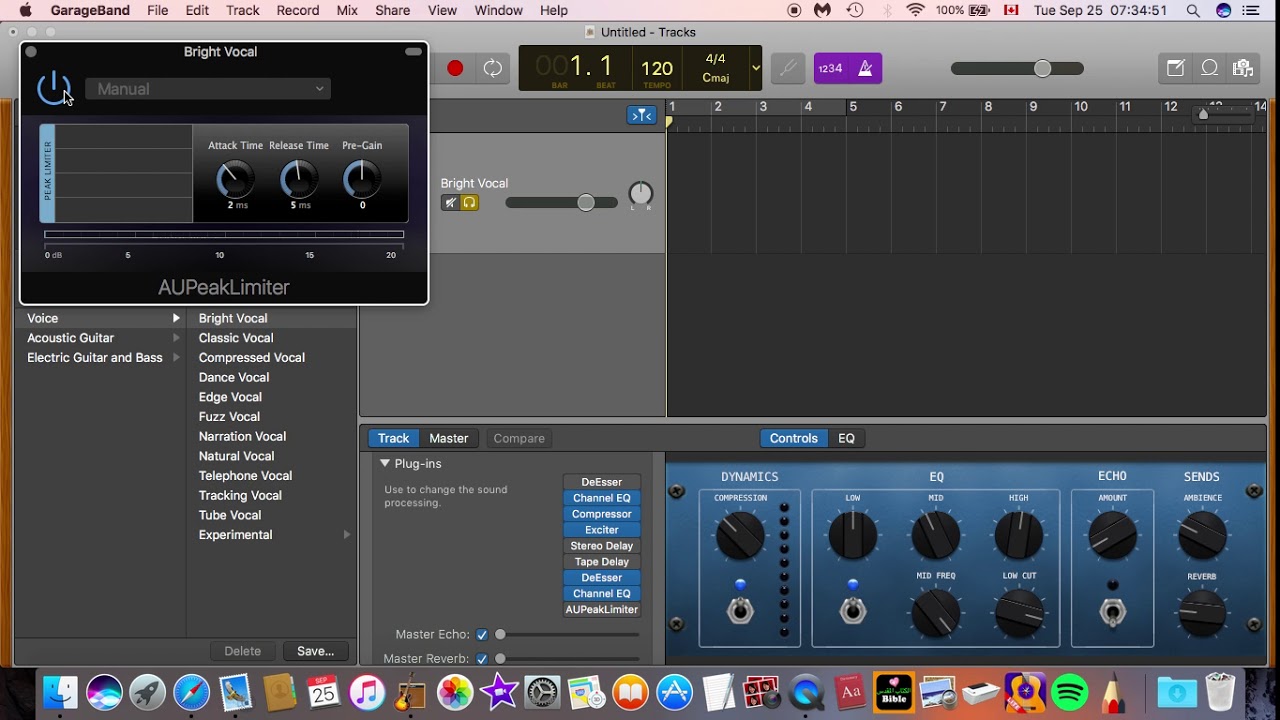Toggle the metronome button
Image resolution: width=1280 pixels, height=720 pixels.
tap(865, 68)
